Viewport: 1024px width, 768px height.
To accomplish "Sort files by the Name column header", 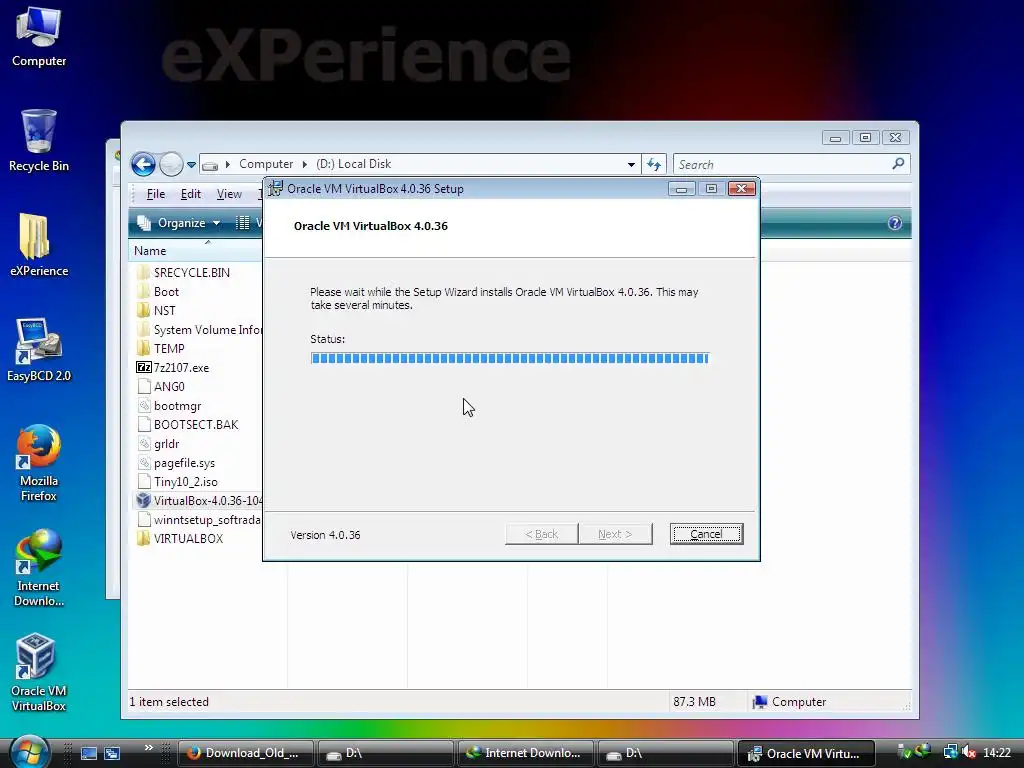I will (195, 251).
